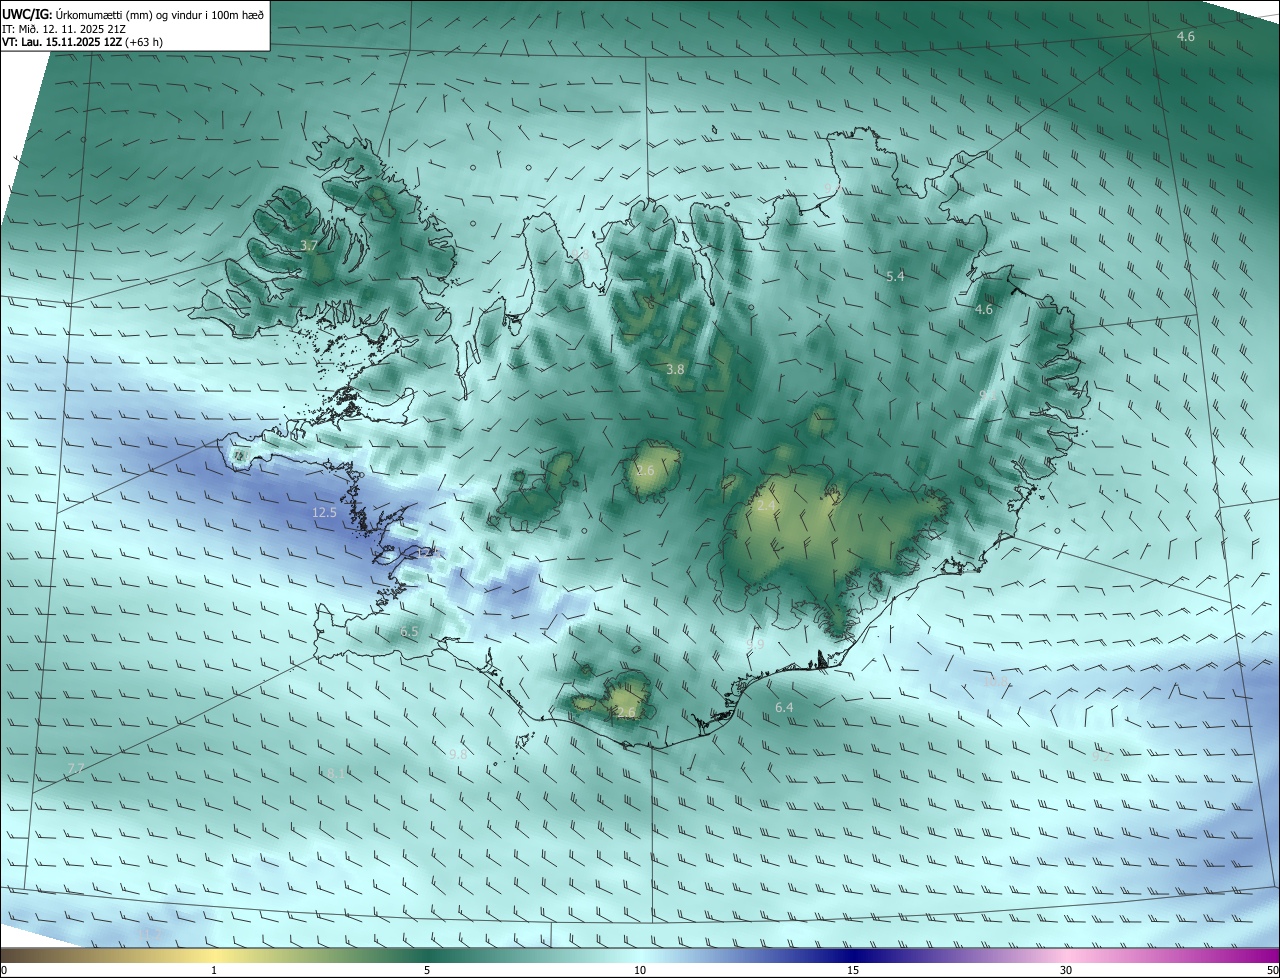Click the 6.4 value off the south coast
Image resolution: width=1280 pixels, height=978 pixels.
pyautogui.click(x=784, y=708)
